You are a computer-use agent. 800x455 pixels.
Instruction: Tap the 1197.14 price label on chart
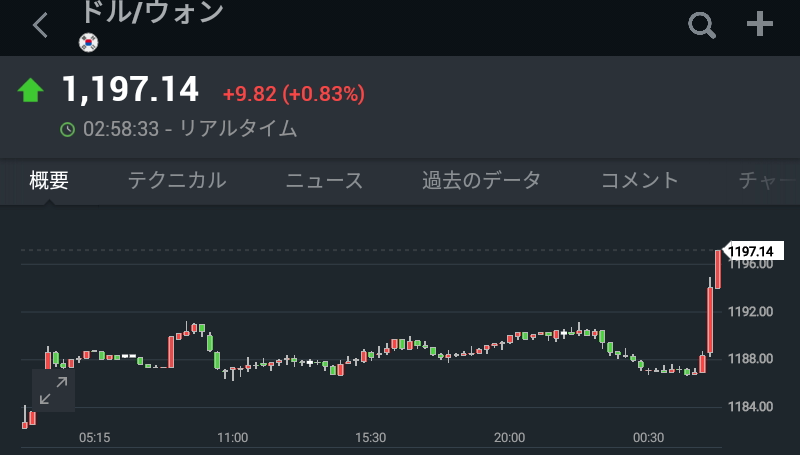(751, 251)
